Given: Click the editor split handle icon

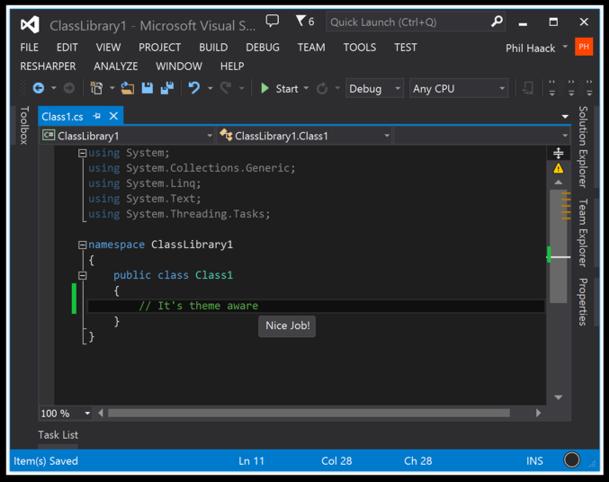Looking at the screenshot, I should tap(559, 153).
